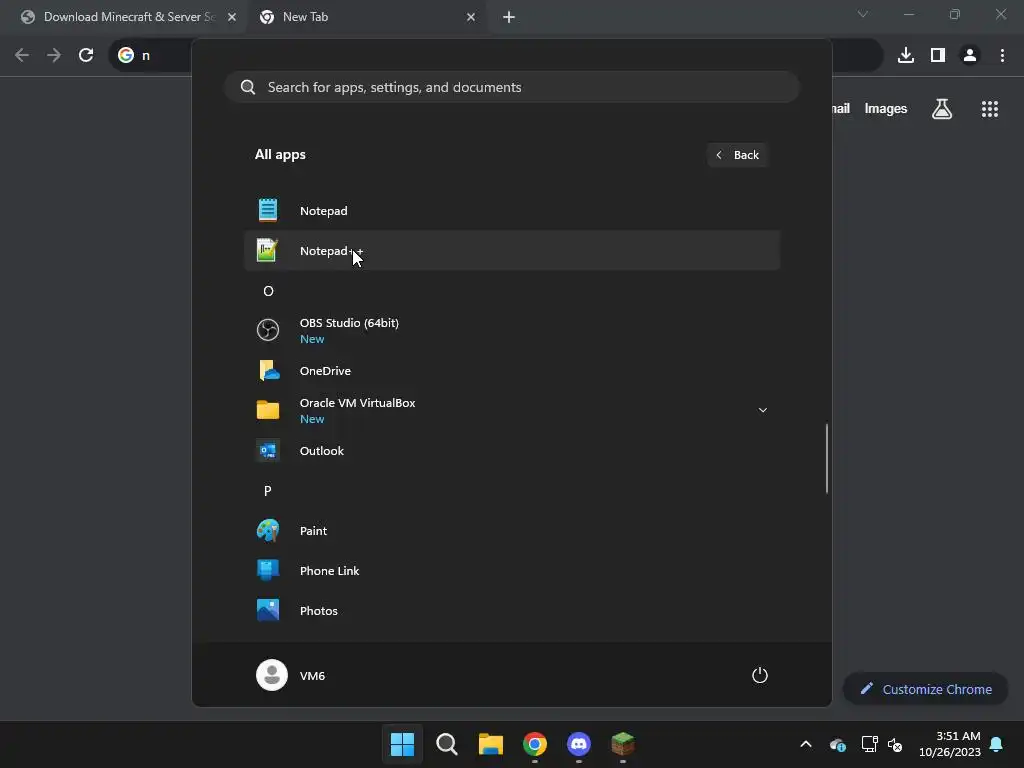Open the Chrome profile icon
The height and width of the screenshot is (768, 1024).
pyautogui.click(x=970, y=55)
